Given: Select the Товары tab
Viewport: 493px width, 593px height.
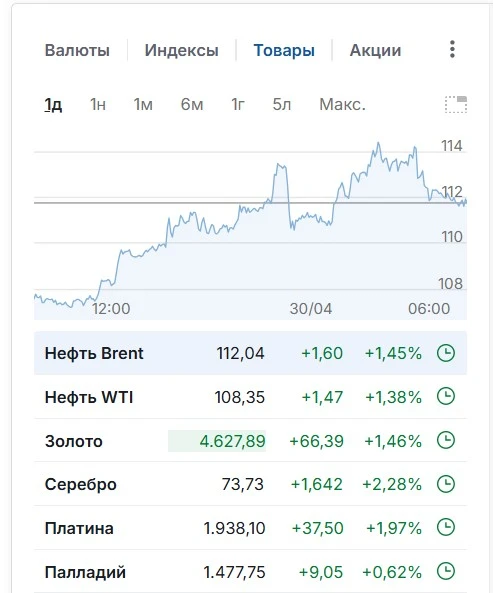Looking at the screenshot, I should (x=284, y=50).
